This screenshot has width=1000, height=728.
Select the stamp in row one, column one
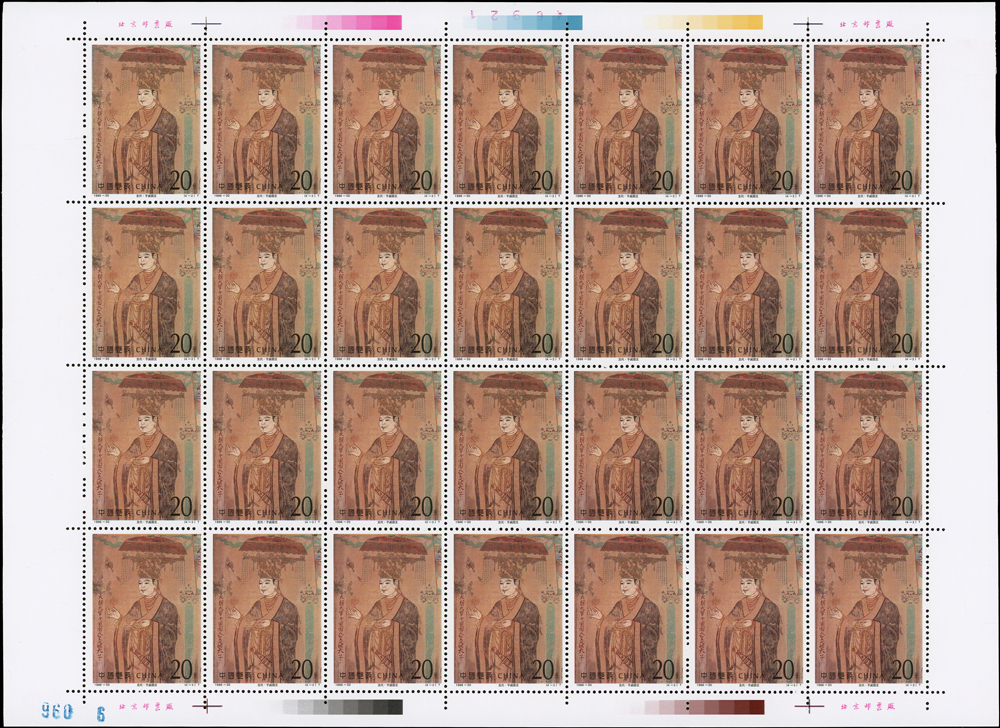point(147,120)
